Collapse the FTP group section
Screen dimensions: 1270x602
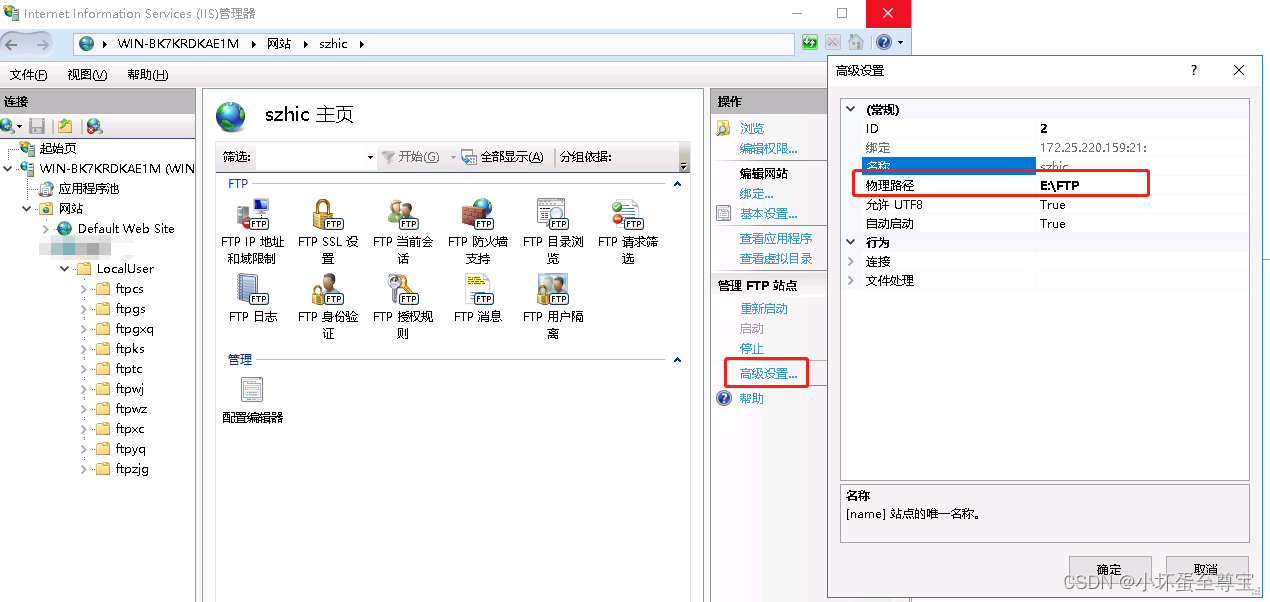[x=677, y=184]
